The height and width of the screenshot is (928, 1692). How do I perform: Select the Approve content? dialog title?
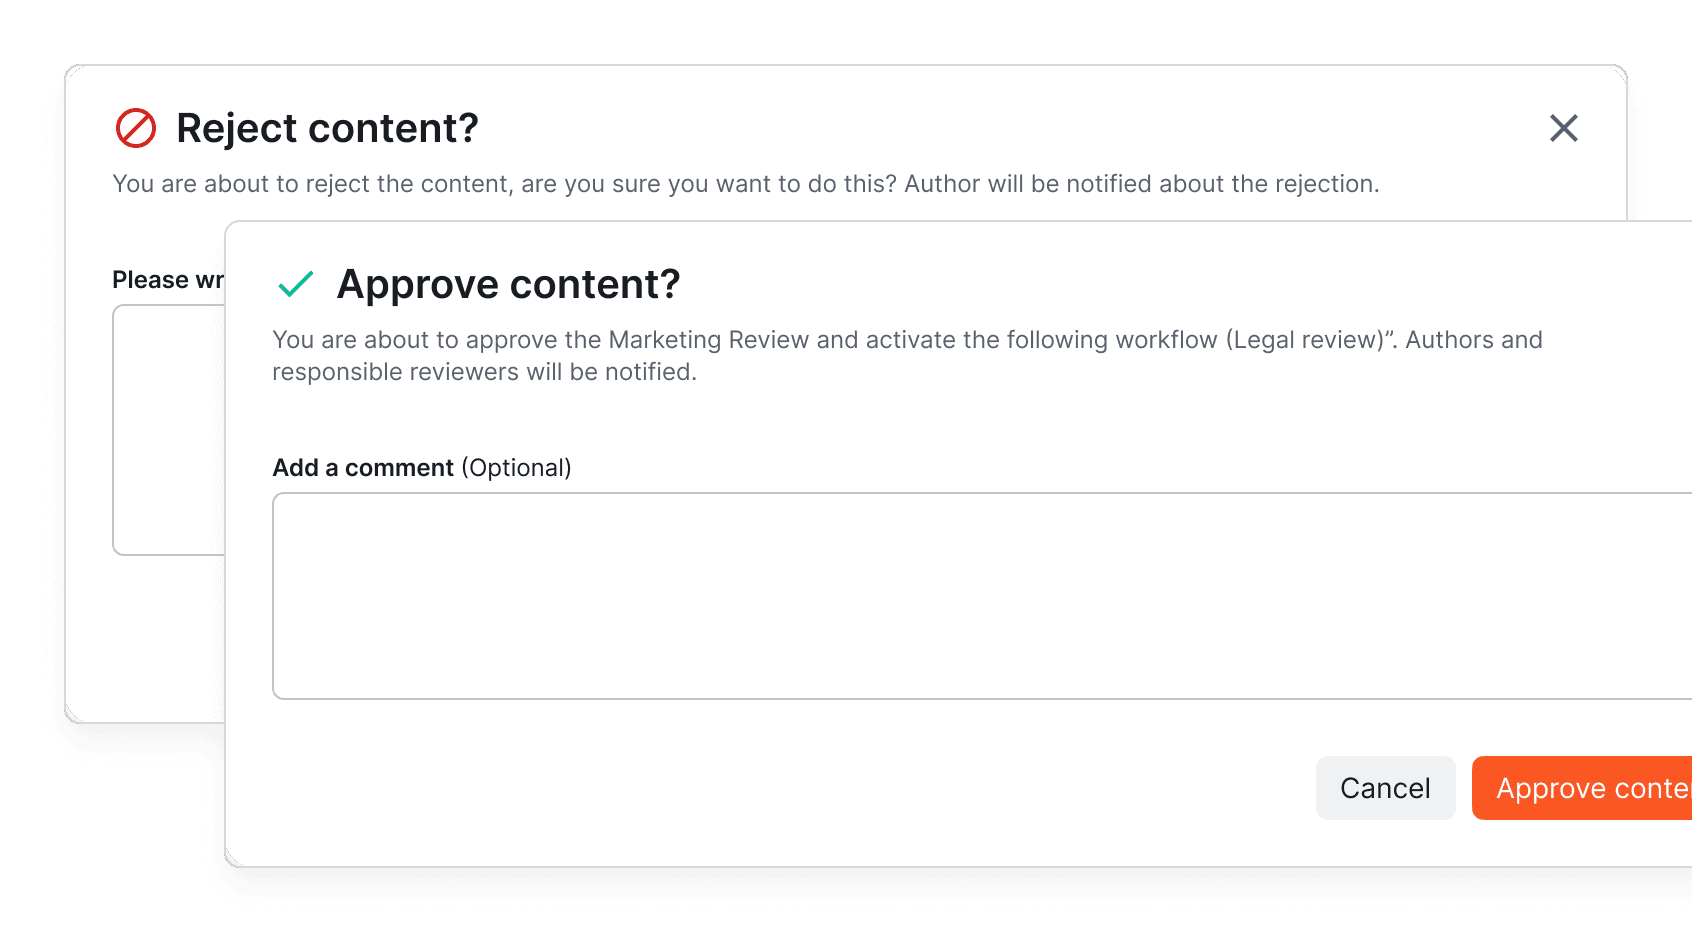pos(508,285)
